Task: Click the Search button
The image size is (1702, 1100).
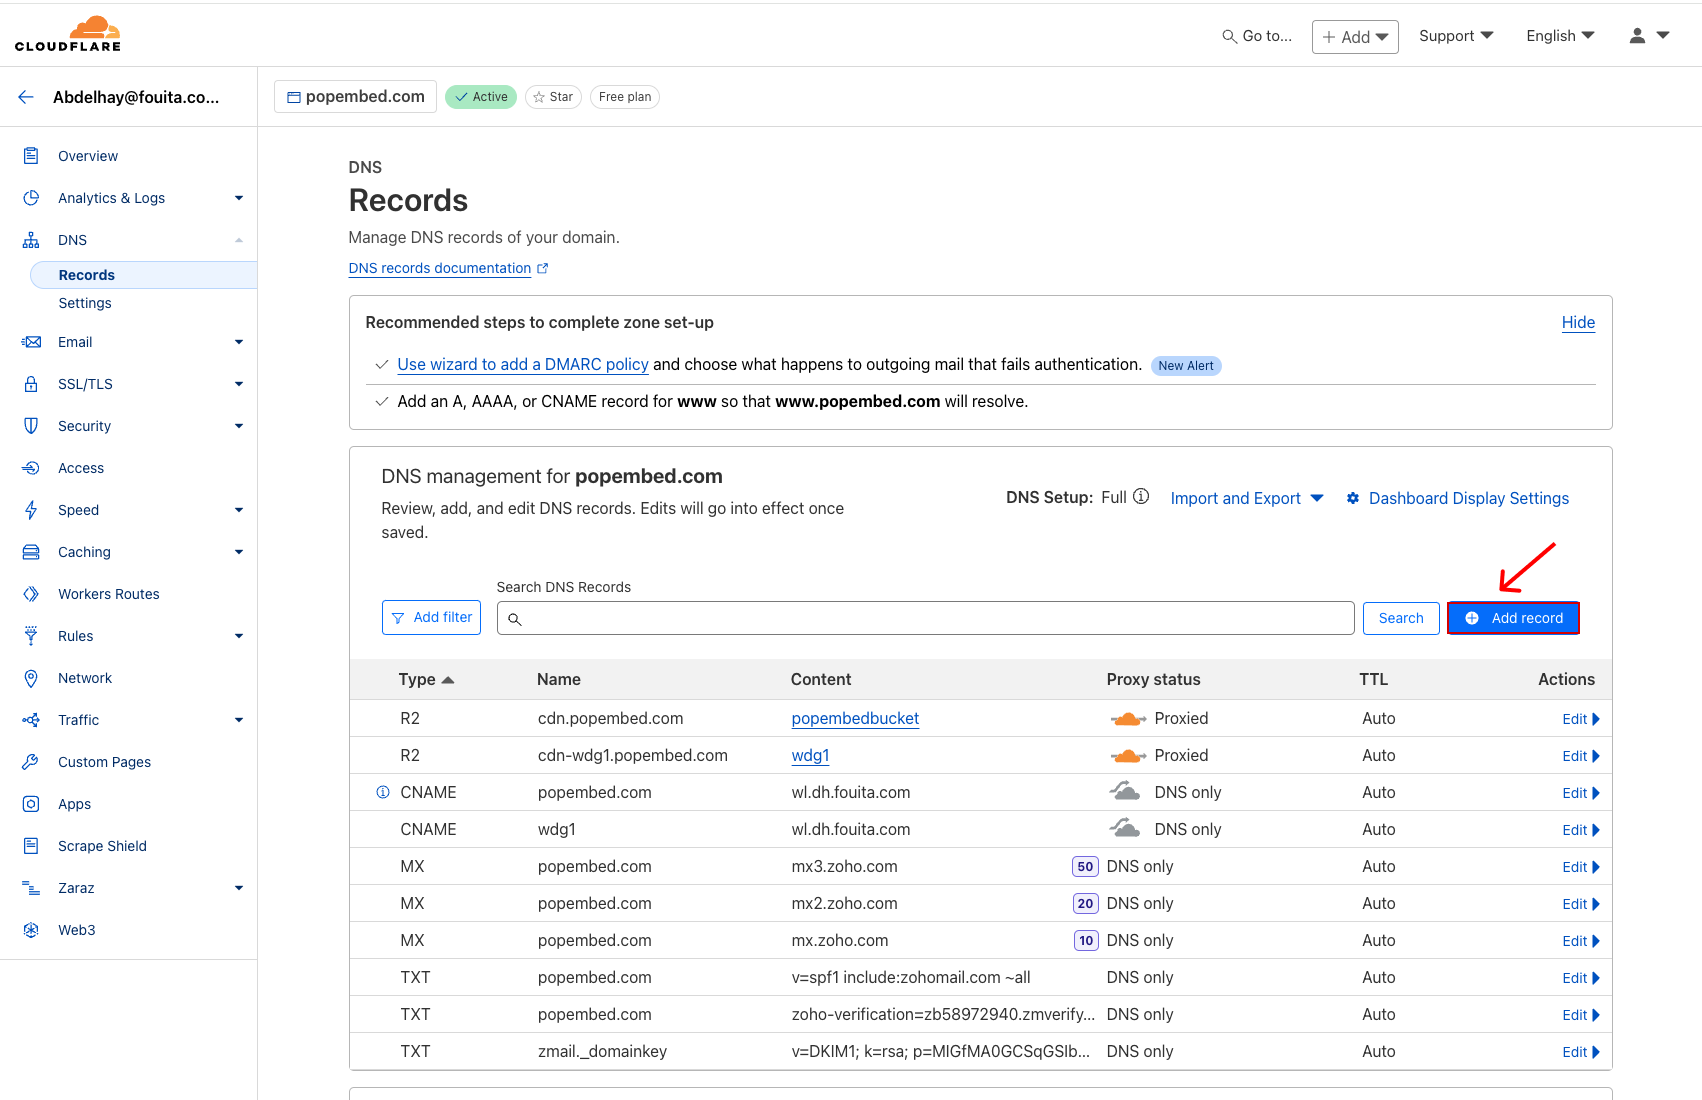Action: (1401, 618)
